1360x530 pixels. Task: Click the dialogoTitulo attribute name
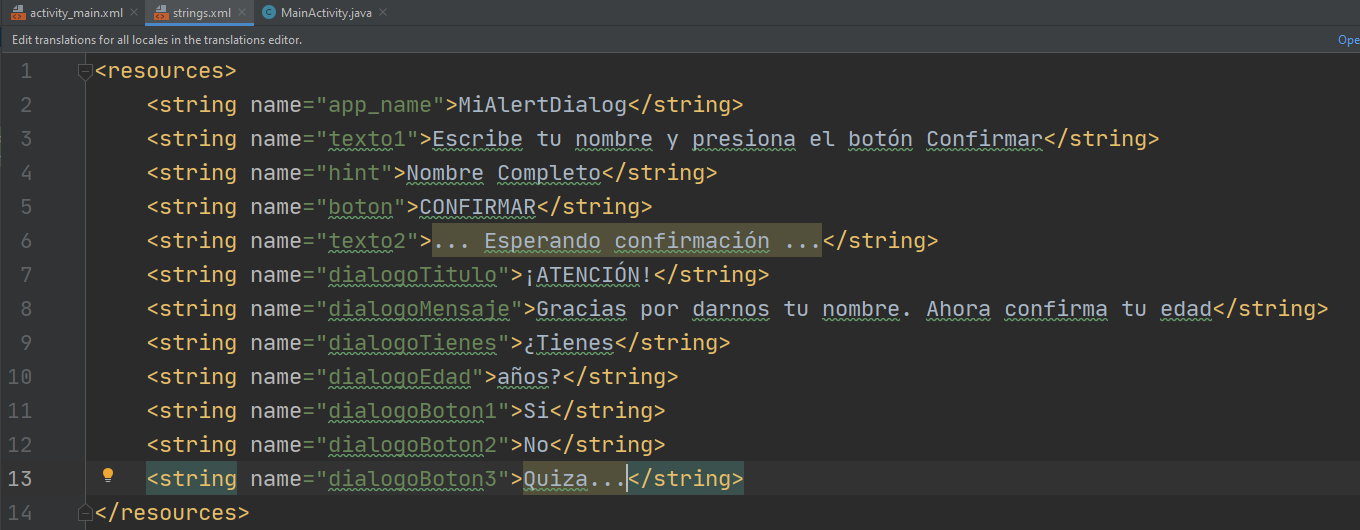coord(412,275)
